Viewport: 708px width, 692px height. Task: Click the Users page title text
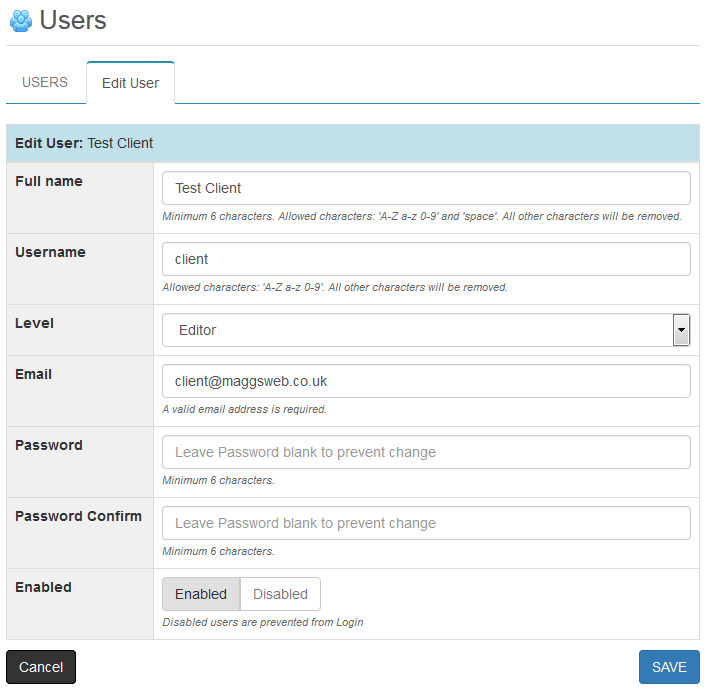[x=73, y=20]
